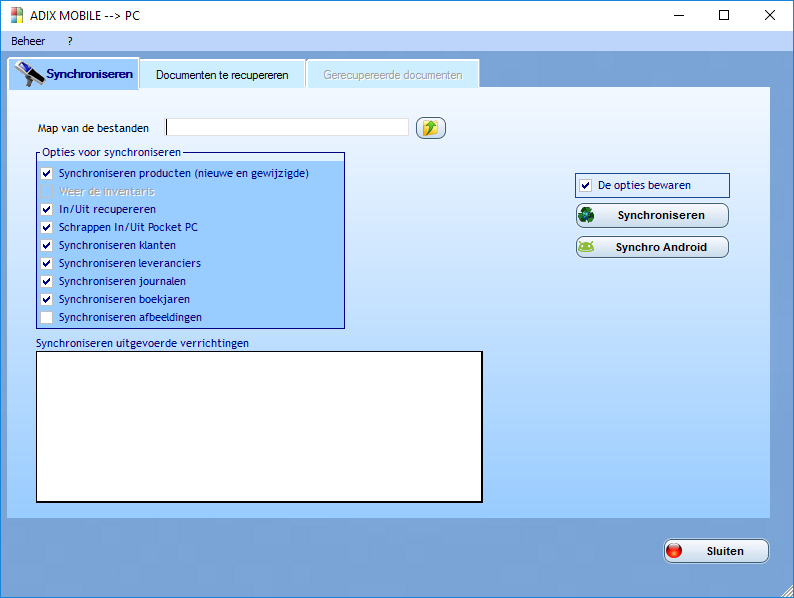Screen dimensions: 794x598
Task: Toggle Synchroniseren boekjaren checkbox
Action: point(47,299)
